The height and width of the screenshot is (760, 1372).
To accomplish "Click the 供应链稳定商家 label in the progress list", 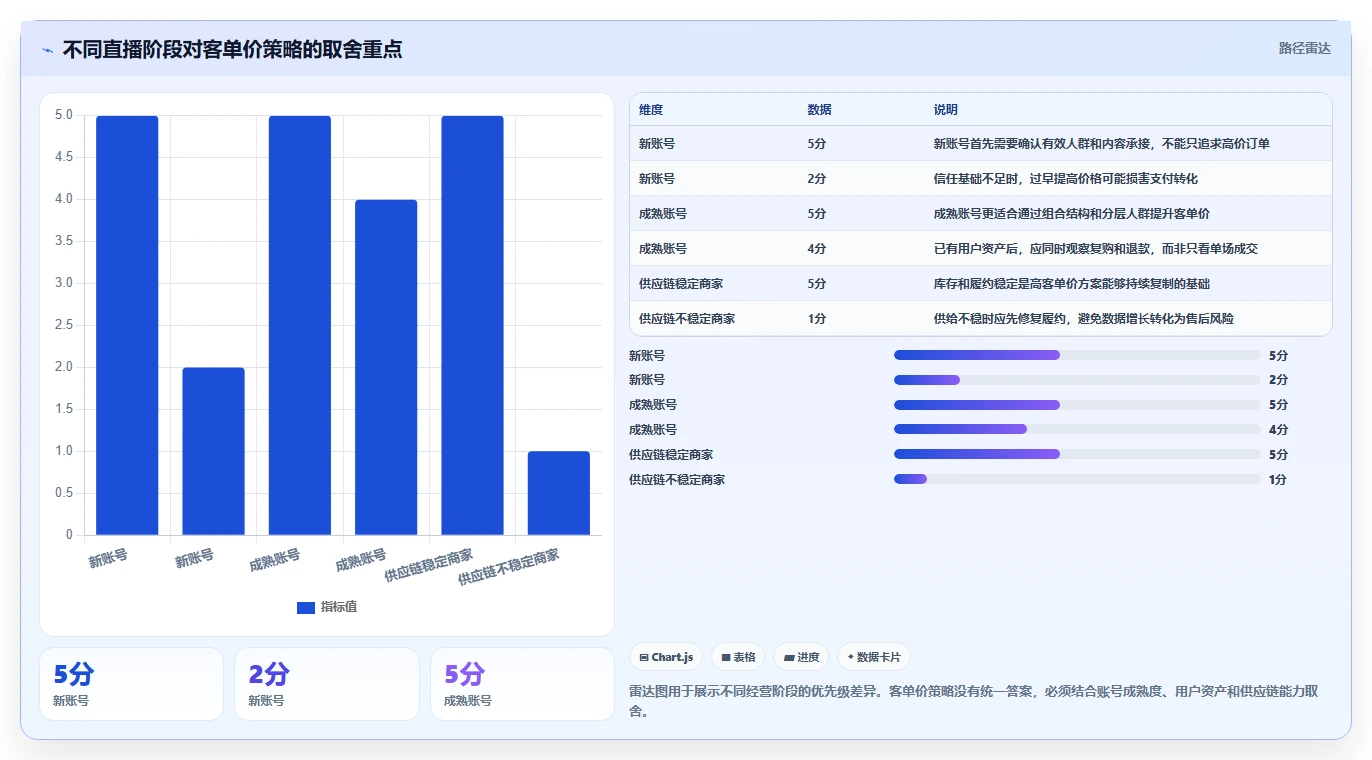I will click(671, 455).
